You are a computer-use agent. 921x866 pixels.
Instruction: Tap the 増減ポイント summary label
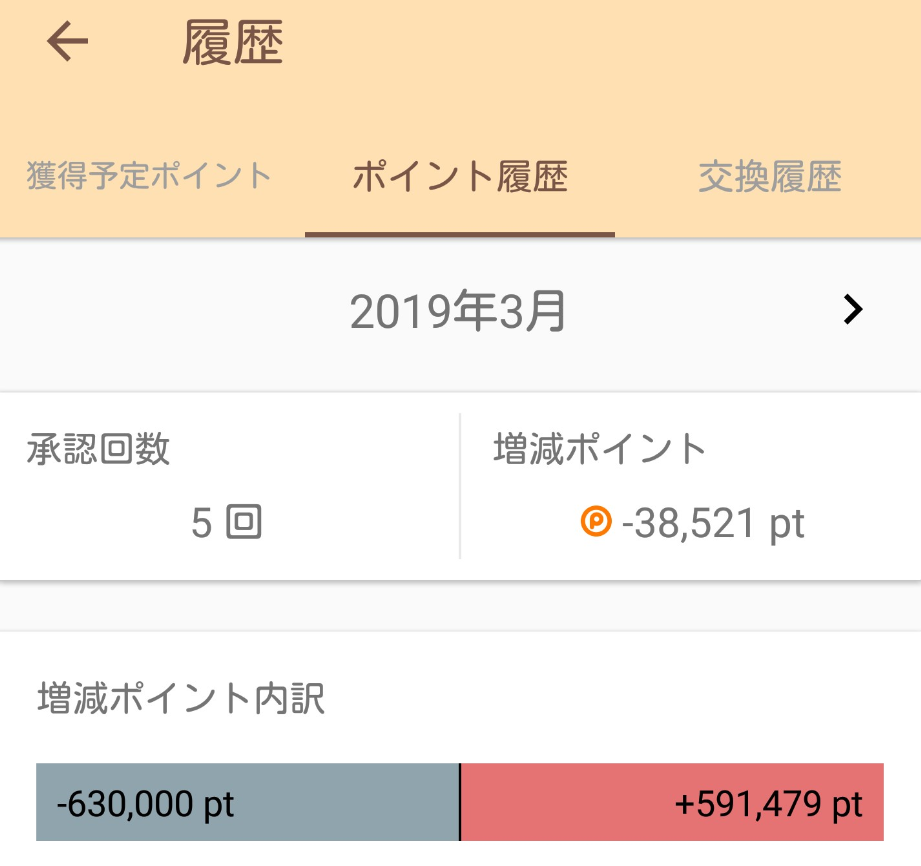click(x=600, y=449)
